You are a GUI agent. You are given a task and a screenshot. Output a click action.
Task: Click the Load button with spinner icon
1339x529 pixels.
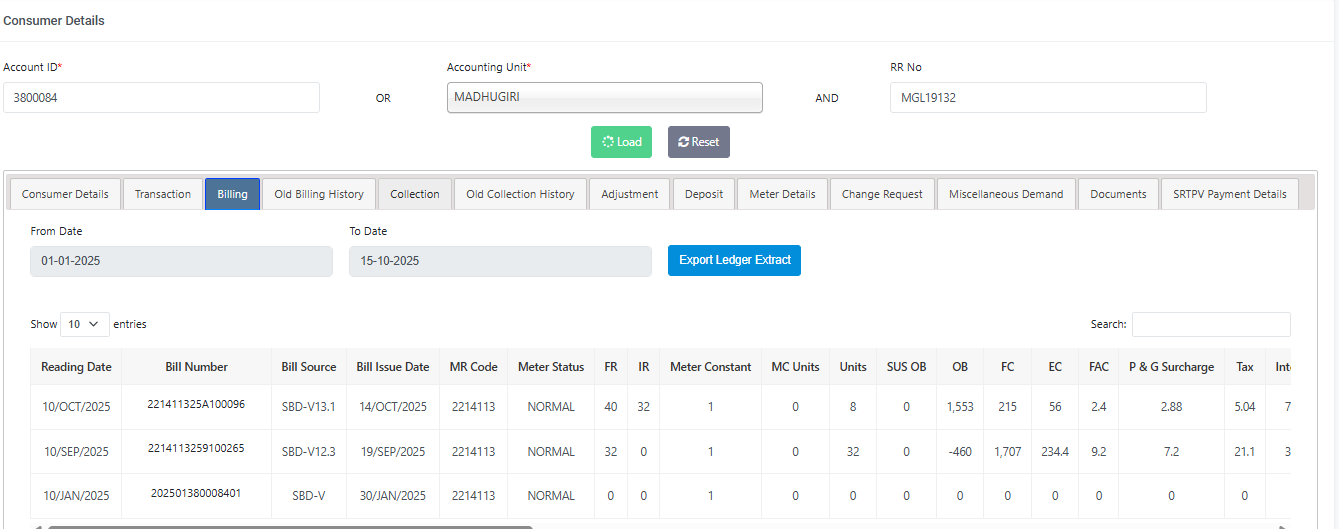tap(621, 142)
